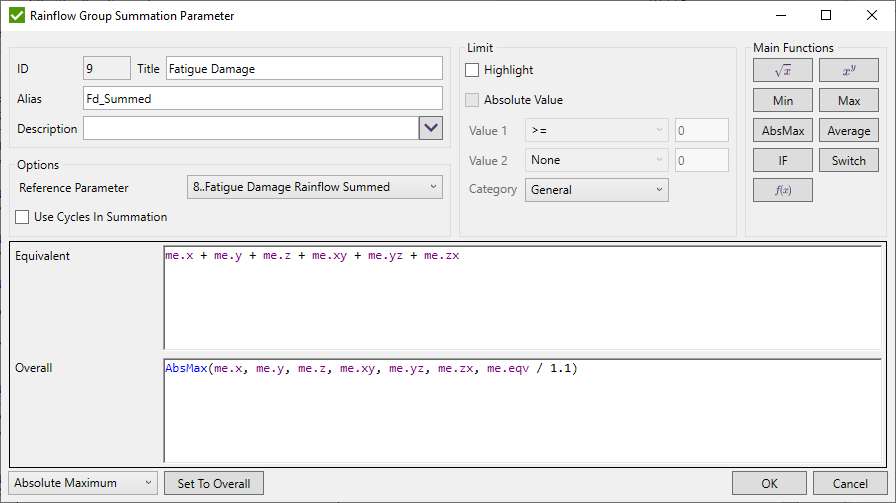Open the Absolute Maximum dropdown
896x503 pixels.
point(83,483)
